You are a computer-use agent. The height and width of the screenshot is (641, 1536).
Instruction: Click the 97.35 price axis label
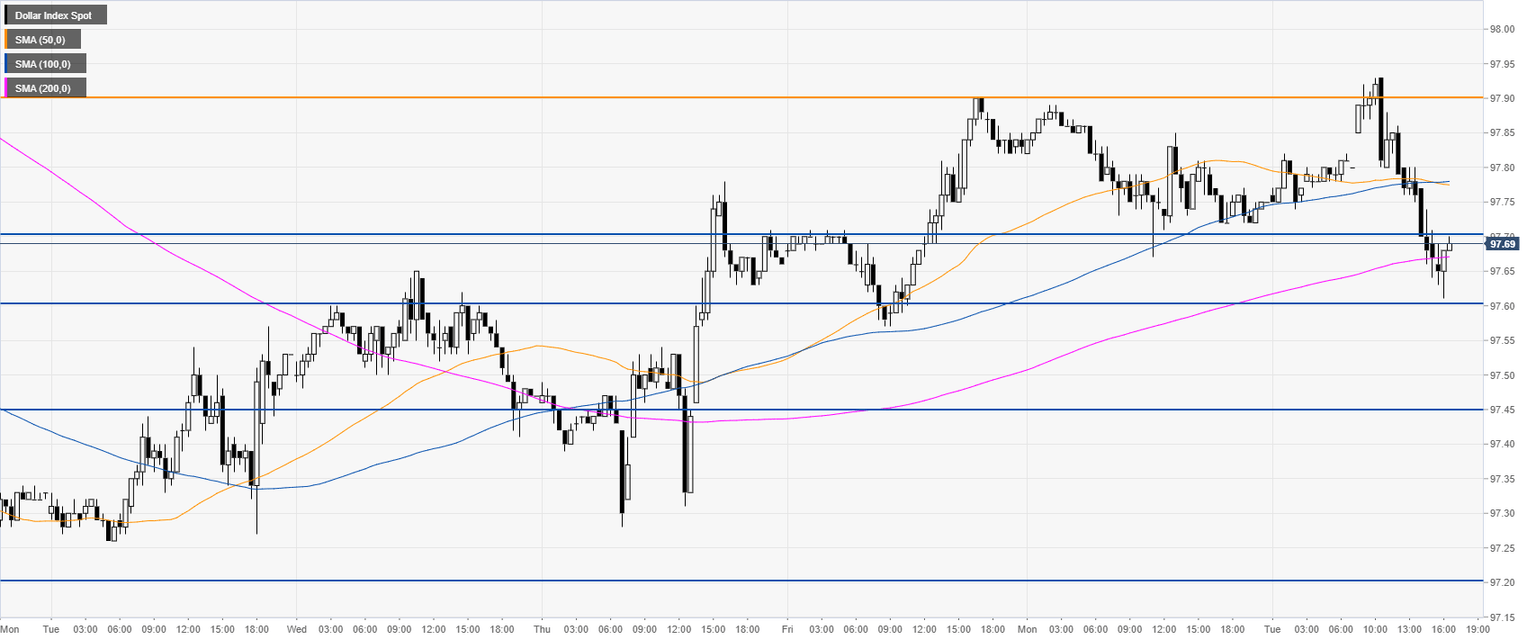coord(1502,478)
